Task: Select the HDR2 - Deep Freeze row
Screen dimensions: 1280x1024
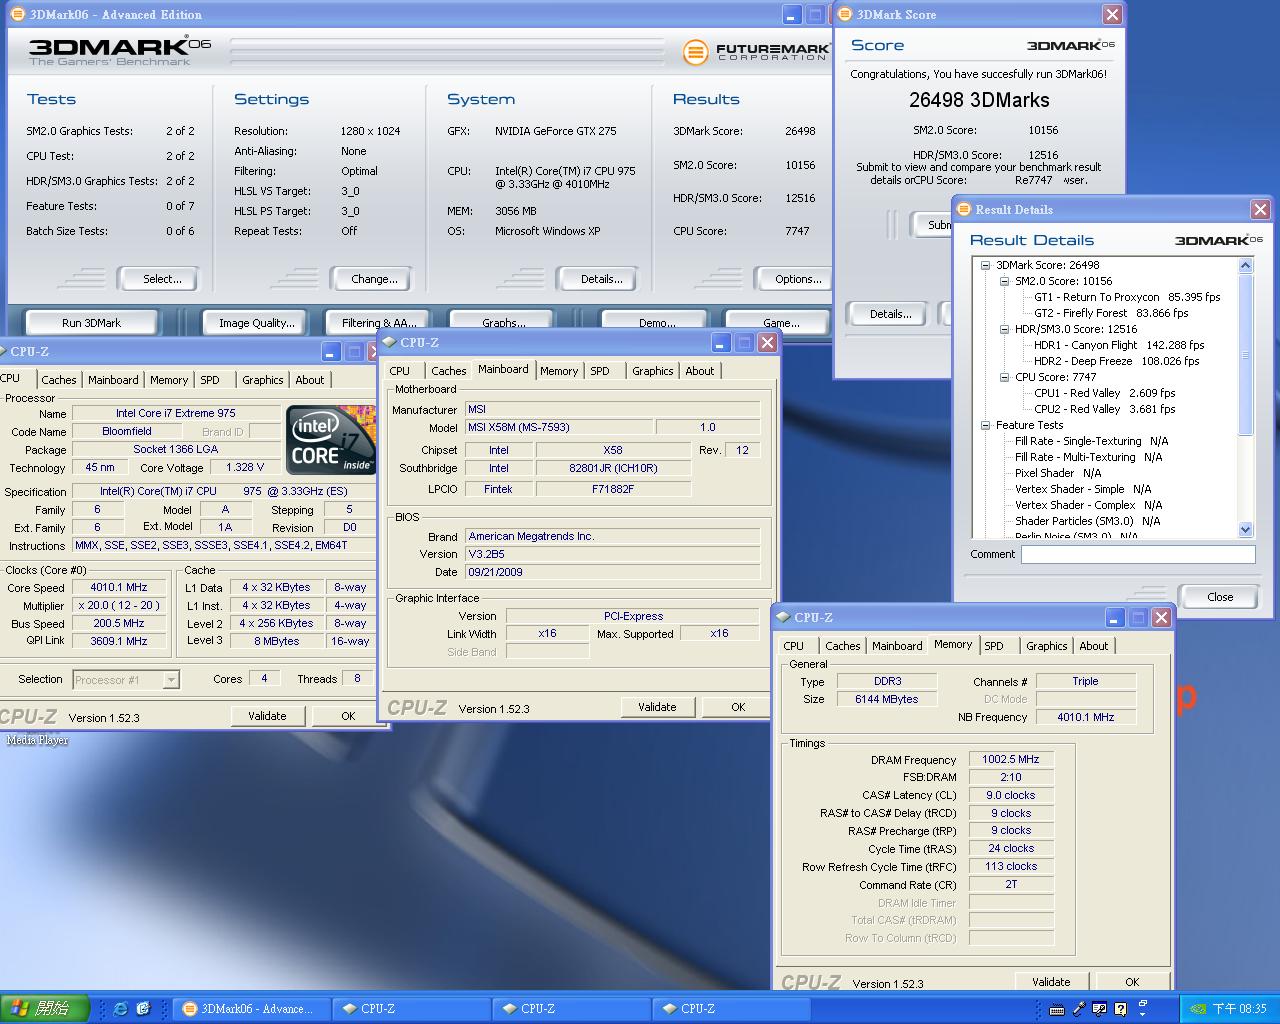Action: pyautogui.click(x=1116, y=361)
